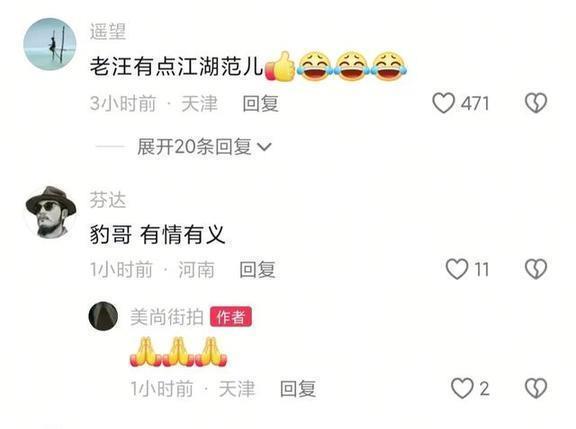Select comment text 豹哥 有情有义

[x=157, y=234]
